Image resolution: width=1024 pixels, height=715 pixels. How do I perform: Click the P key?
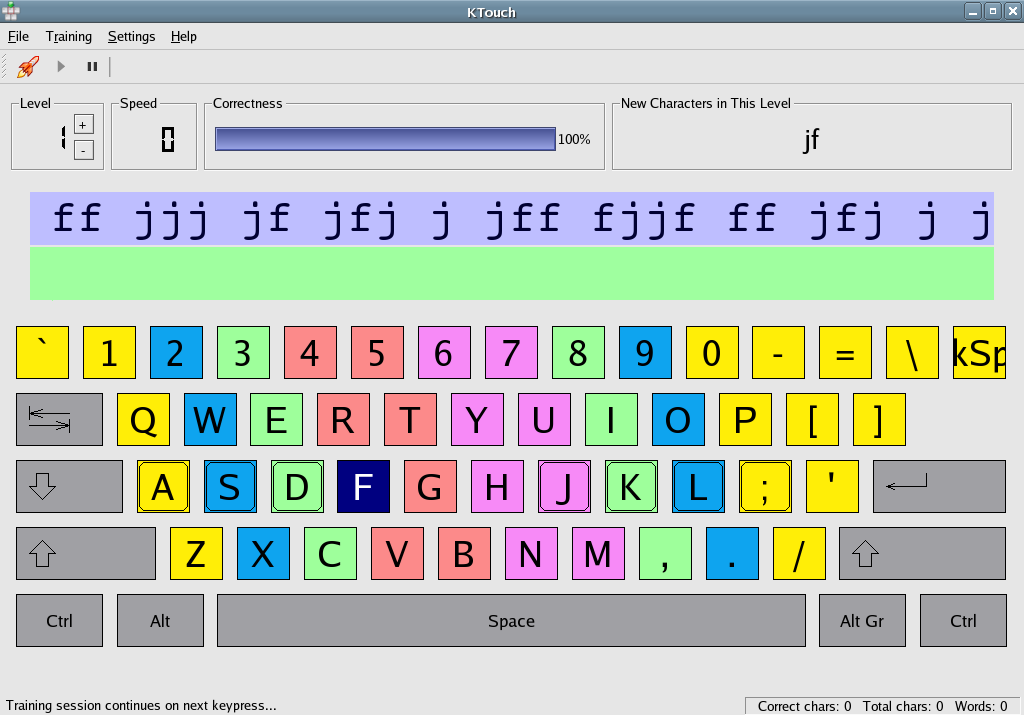pos(745,419)
